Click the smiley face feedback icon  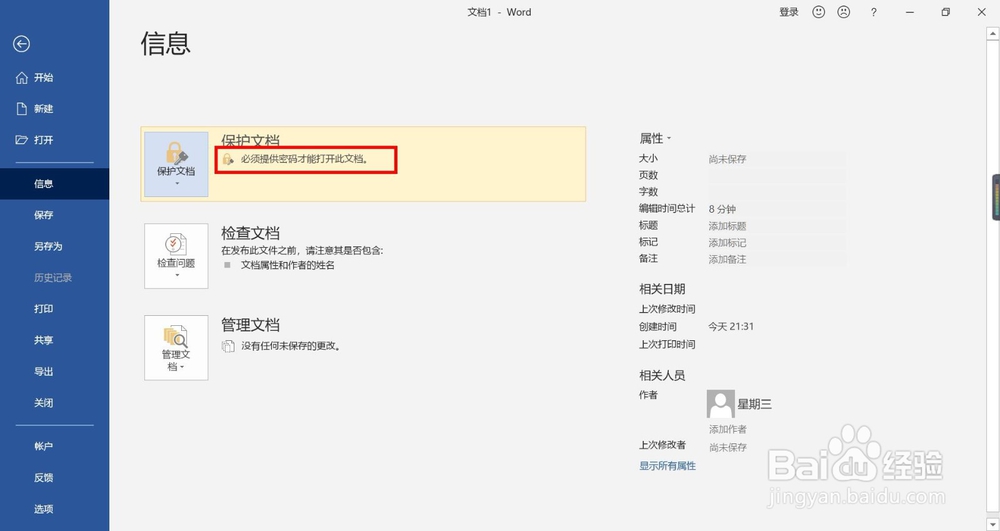point(818,12)
